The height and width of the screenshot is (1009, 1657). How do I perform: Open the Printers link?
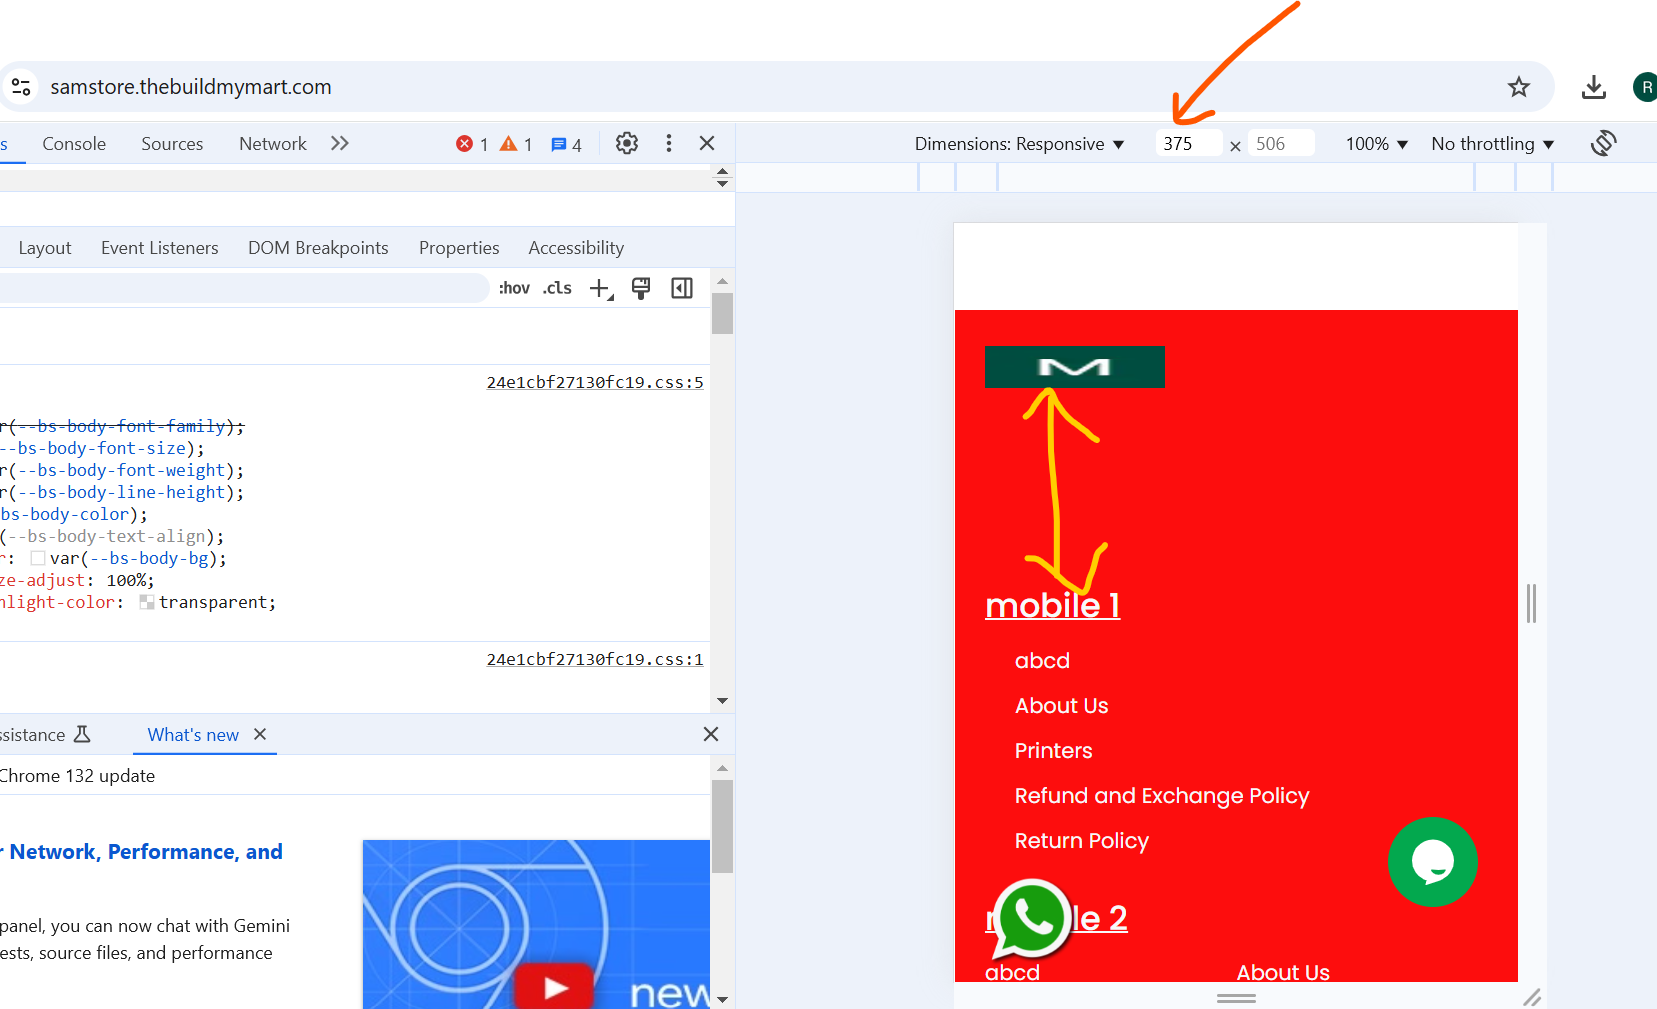point(1053,751)
